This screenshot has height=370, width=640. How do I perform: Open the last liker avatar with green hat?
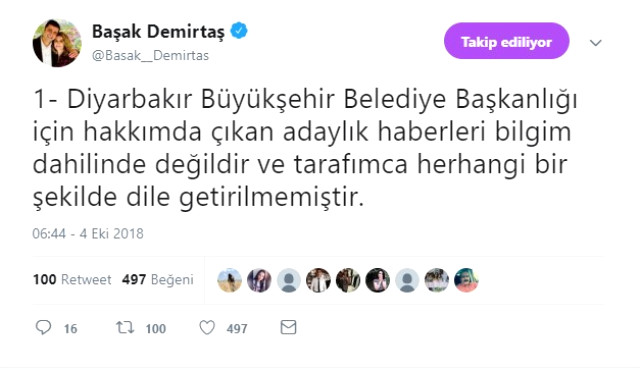tap(466, 280)
